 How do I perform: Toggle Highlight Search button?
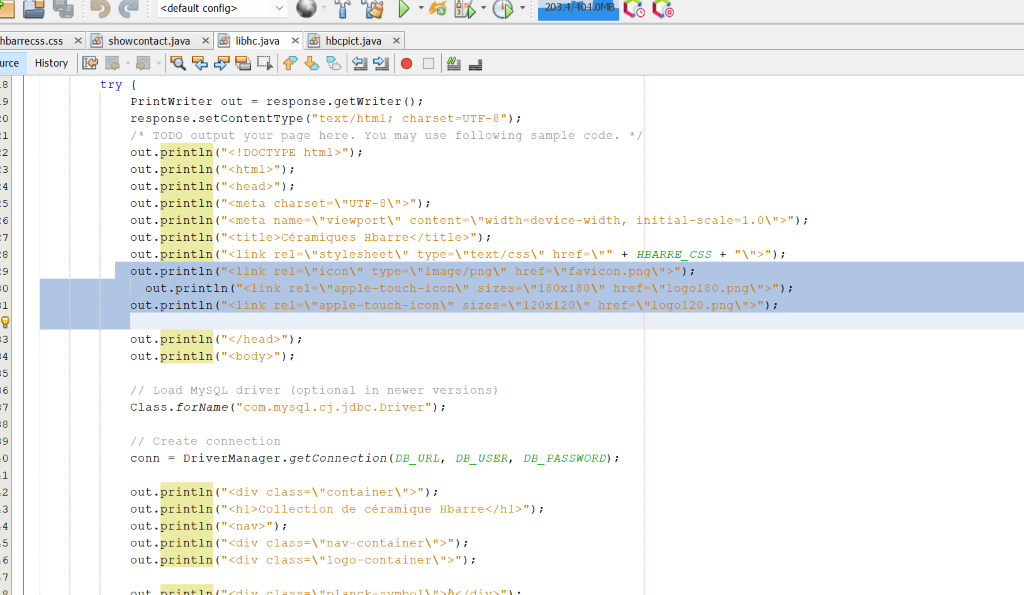click(x=244, y=63)
